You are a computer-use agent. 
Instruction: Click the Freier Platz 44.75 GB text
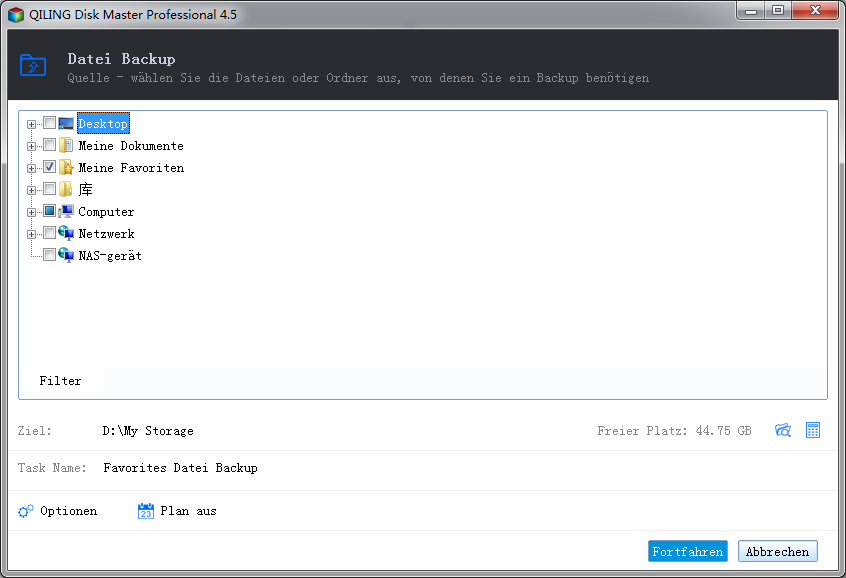pos(674,431)
